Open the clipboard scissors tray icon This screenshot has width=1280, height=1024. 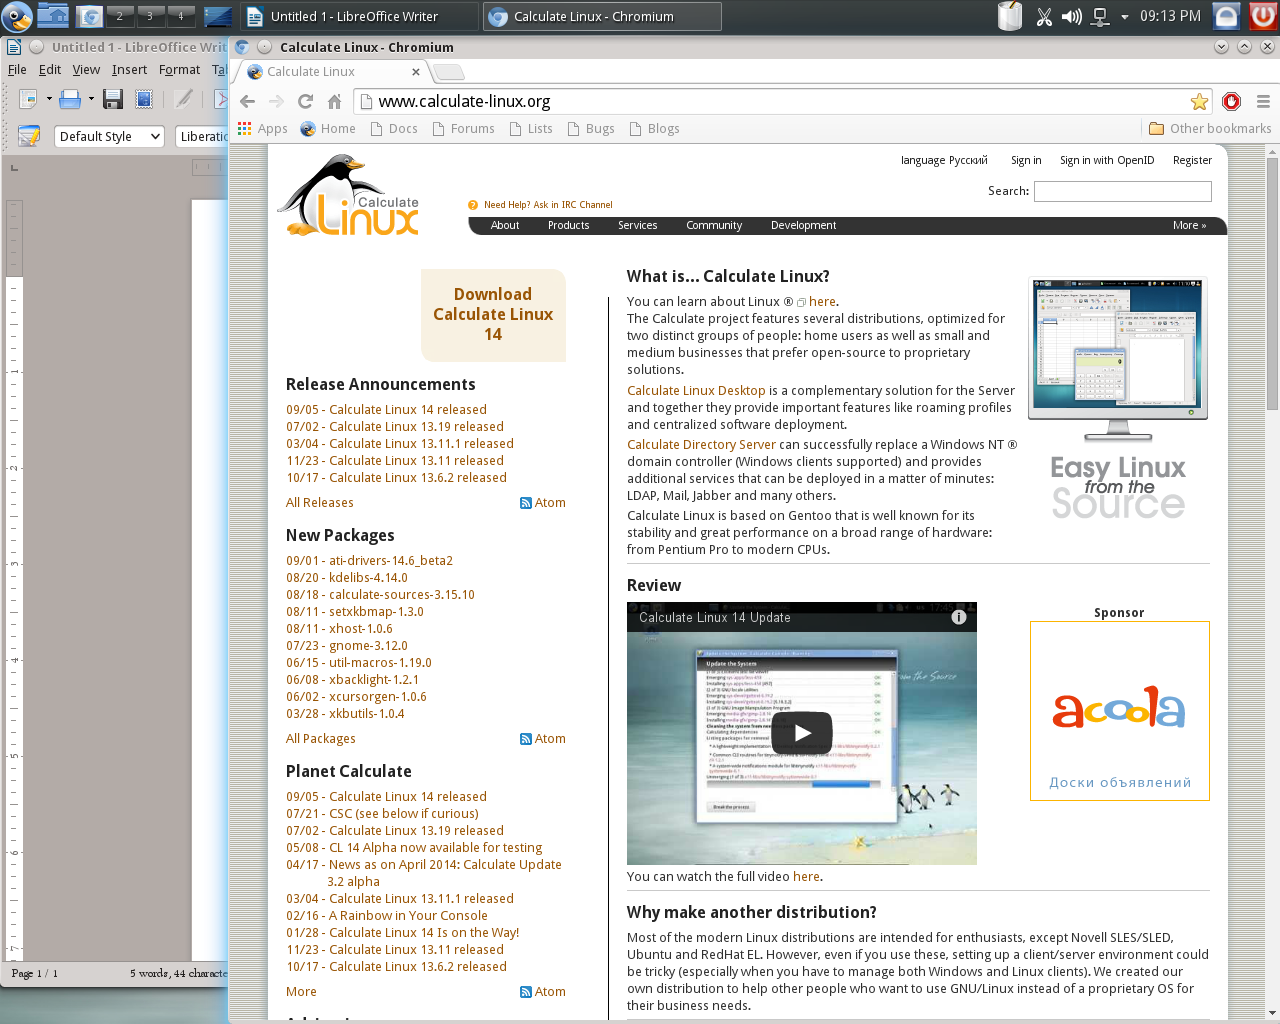point(1044,17)
